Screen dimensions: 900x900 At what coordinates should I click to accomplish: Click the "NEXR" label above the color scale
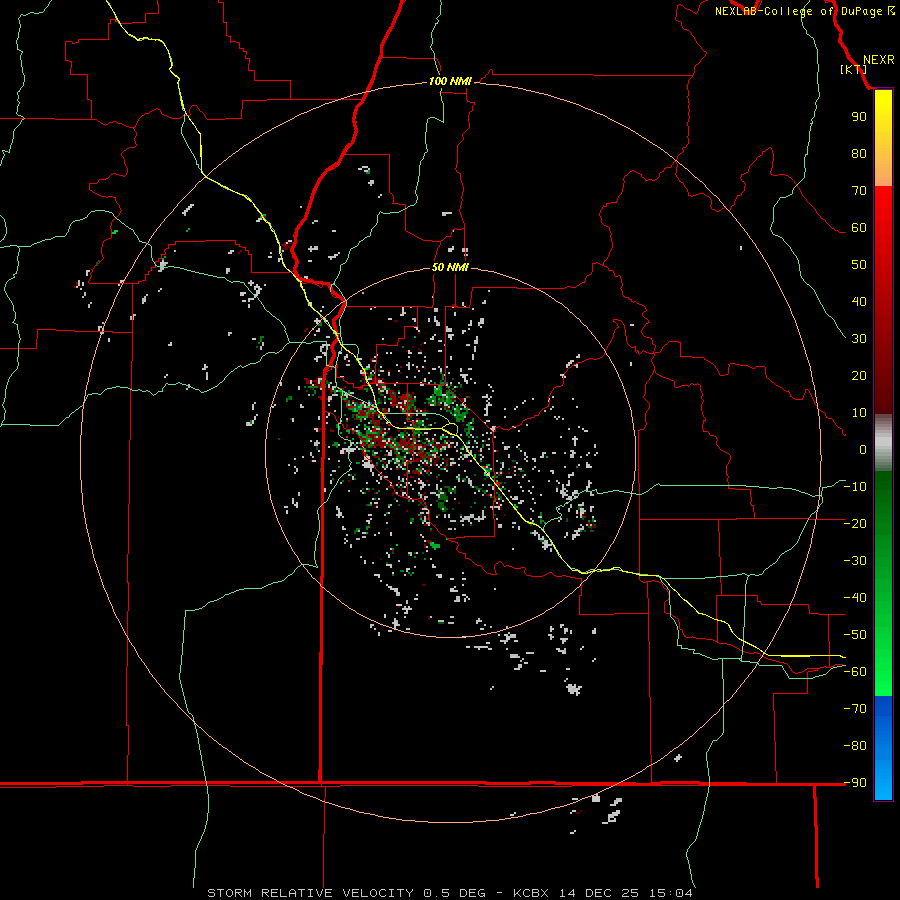[878, 60]
